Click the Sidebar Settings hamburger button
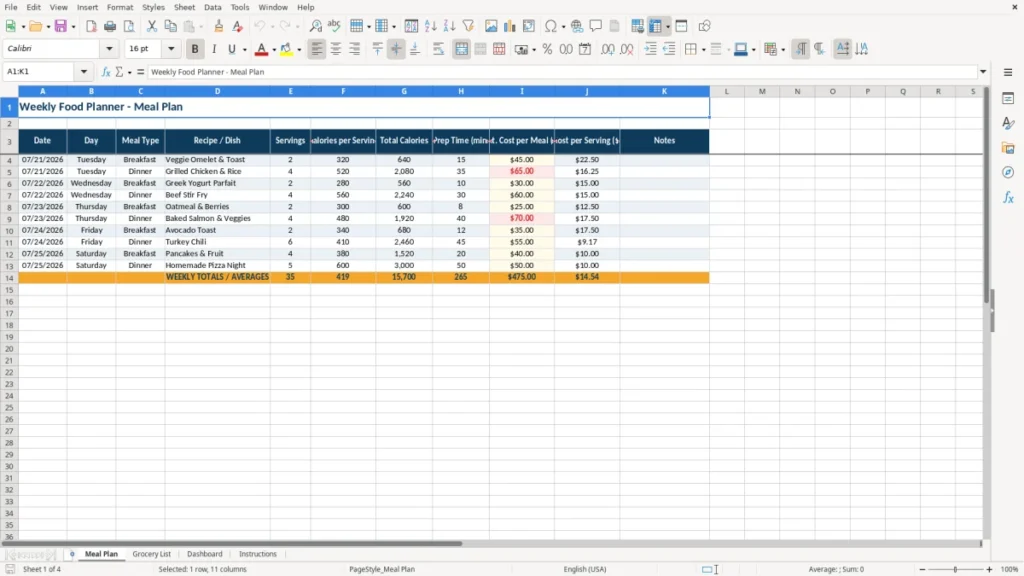Screen dimensions: 1024x576 point(1008,72)
